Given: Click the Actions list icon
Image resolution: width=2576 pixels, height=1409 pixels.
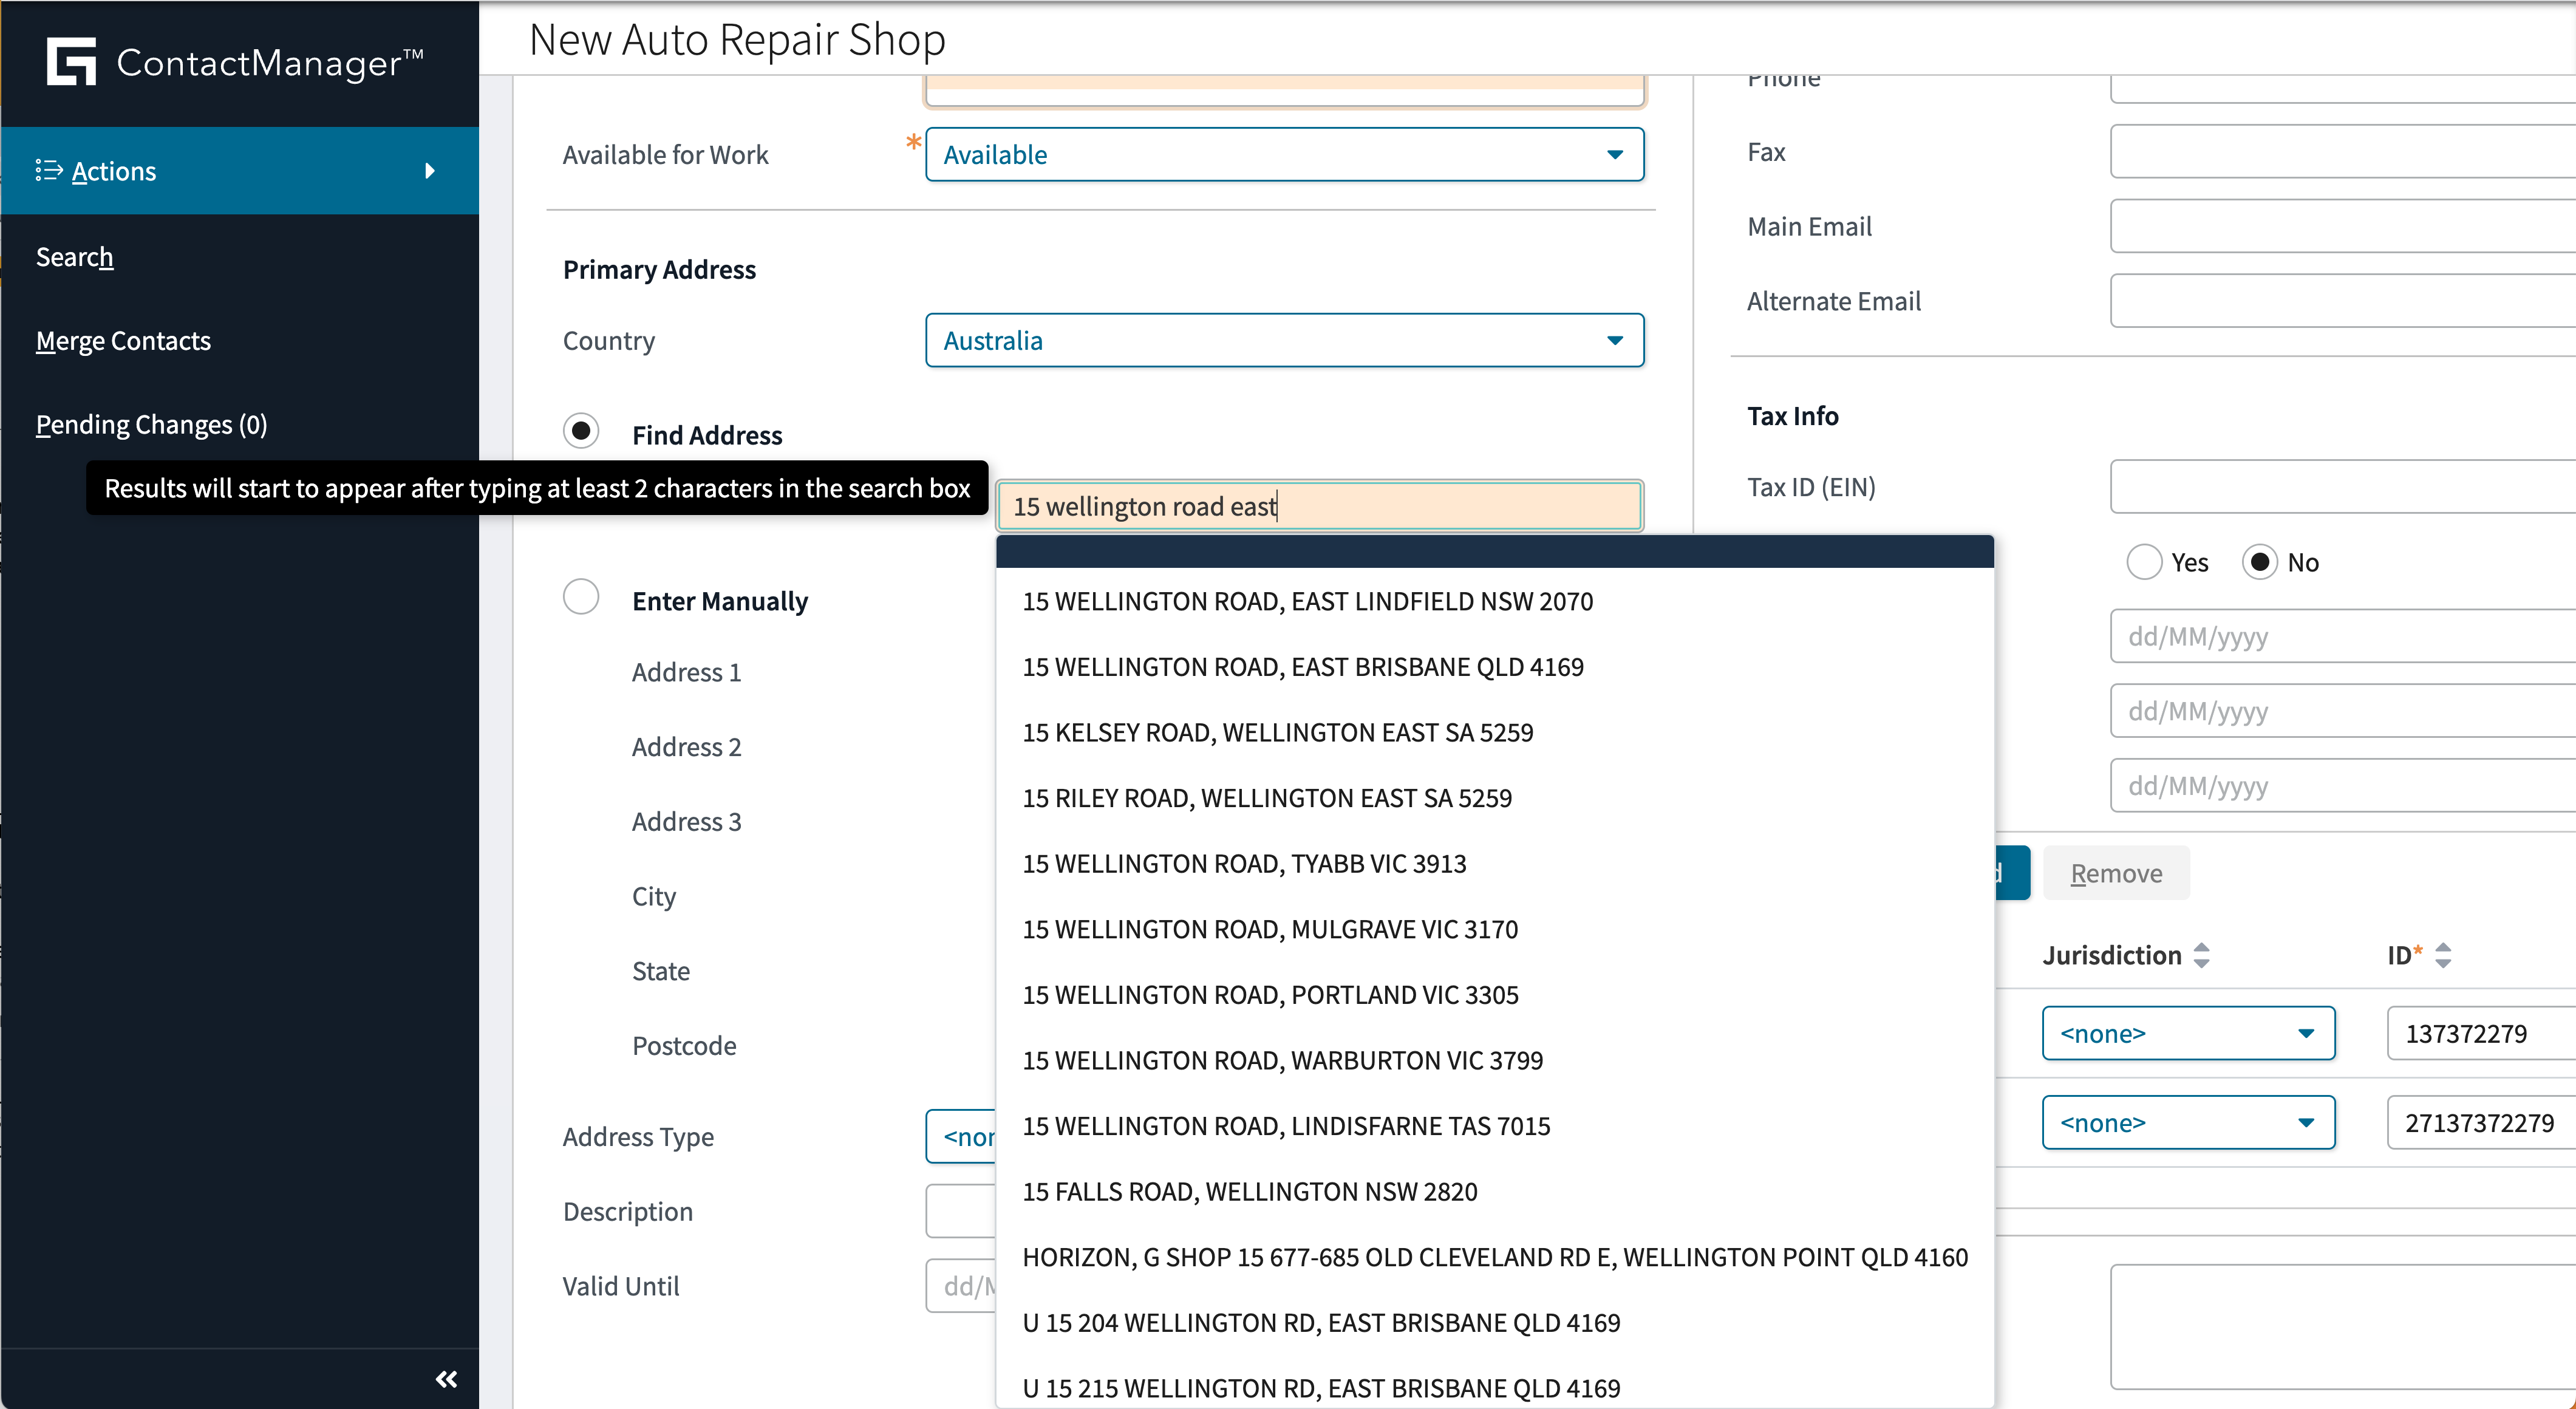Looking at the screenshot, I should point(48,170).
